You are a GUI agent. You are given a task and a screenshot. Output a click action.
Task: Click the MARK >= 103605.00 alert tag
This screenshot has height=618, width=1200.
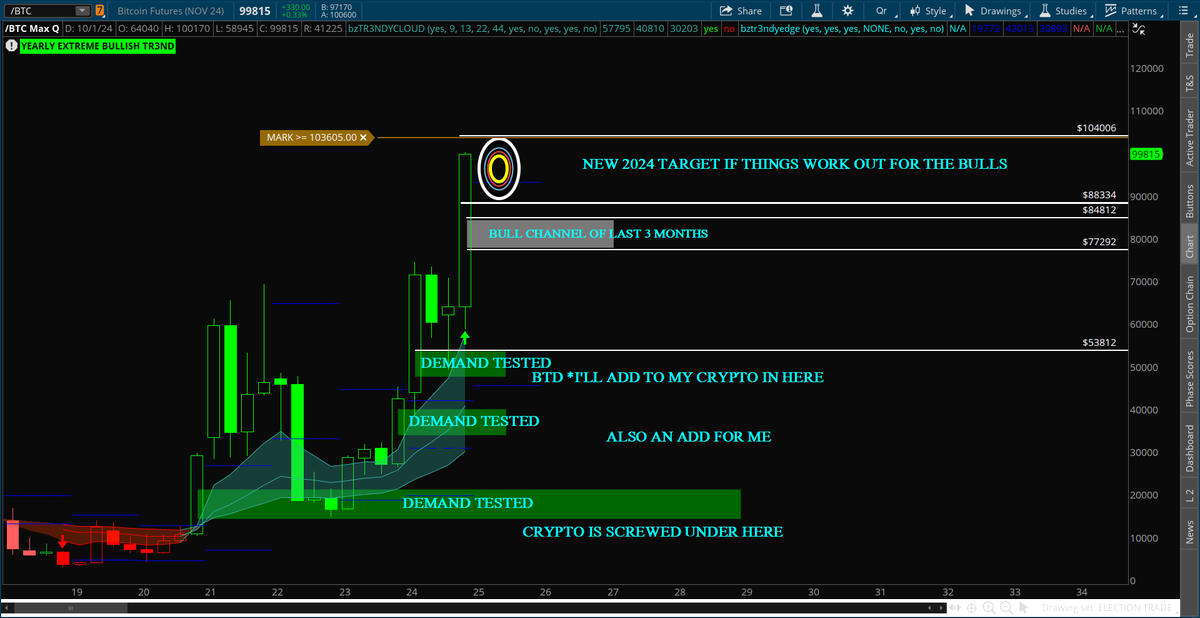(316, 137)
